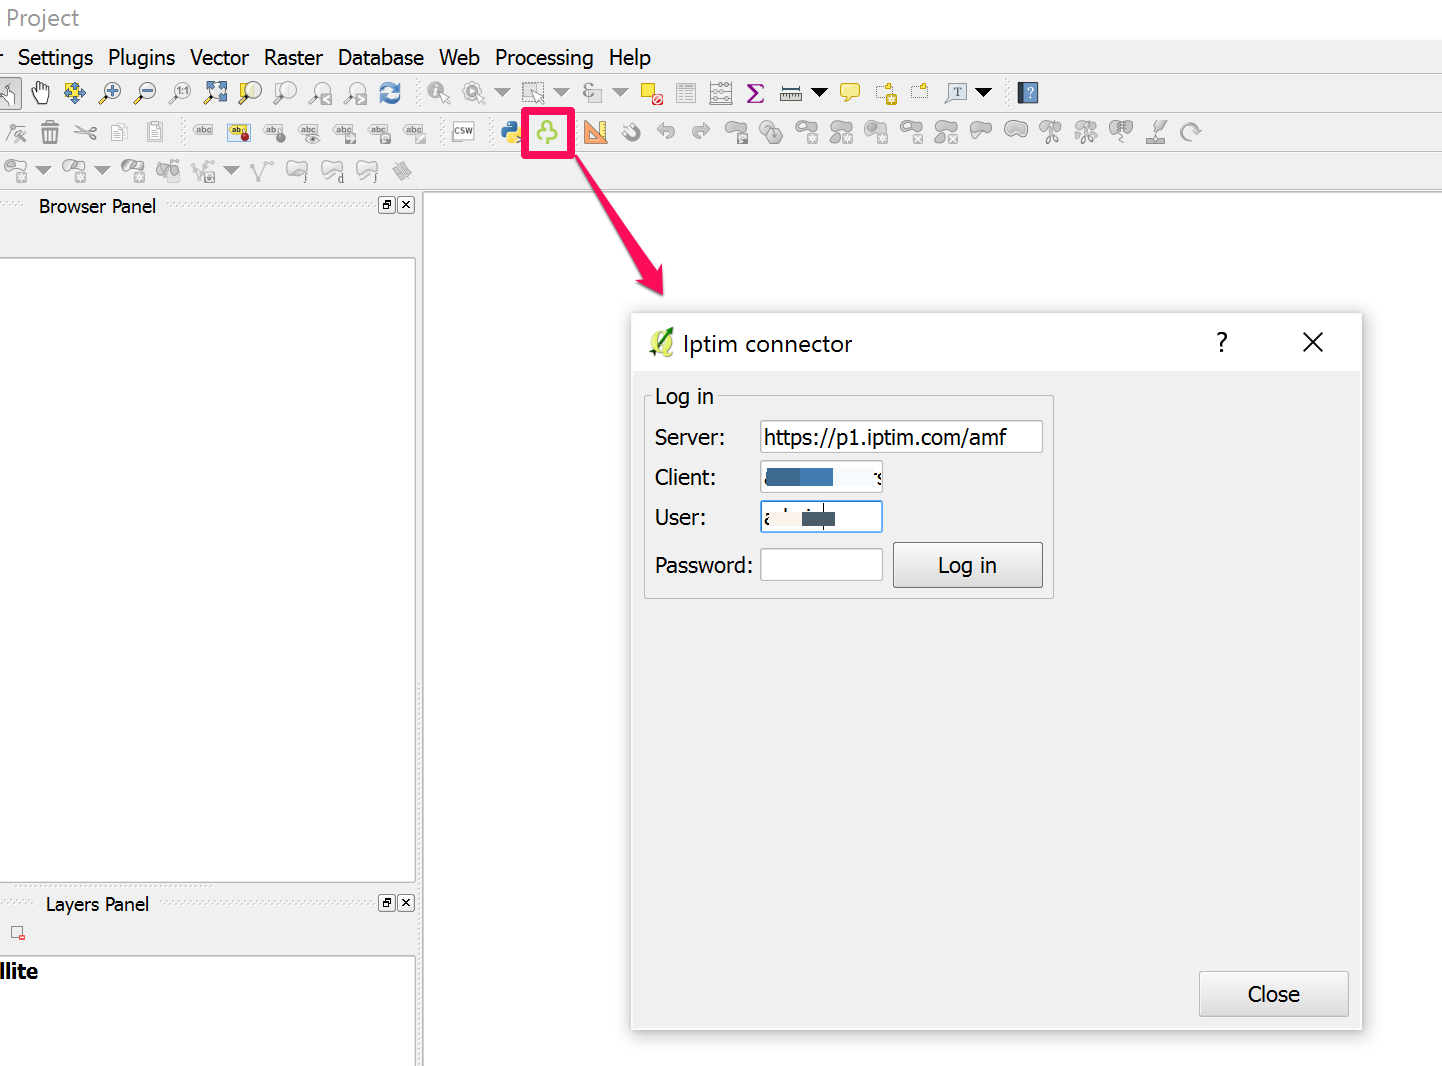This screenshot has height=1066, width=1442.
Task: Refresh the map canvas
Action: 390,92
